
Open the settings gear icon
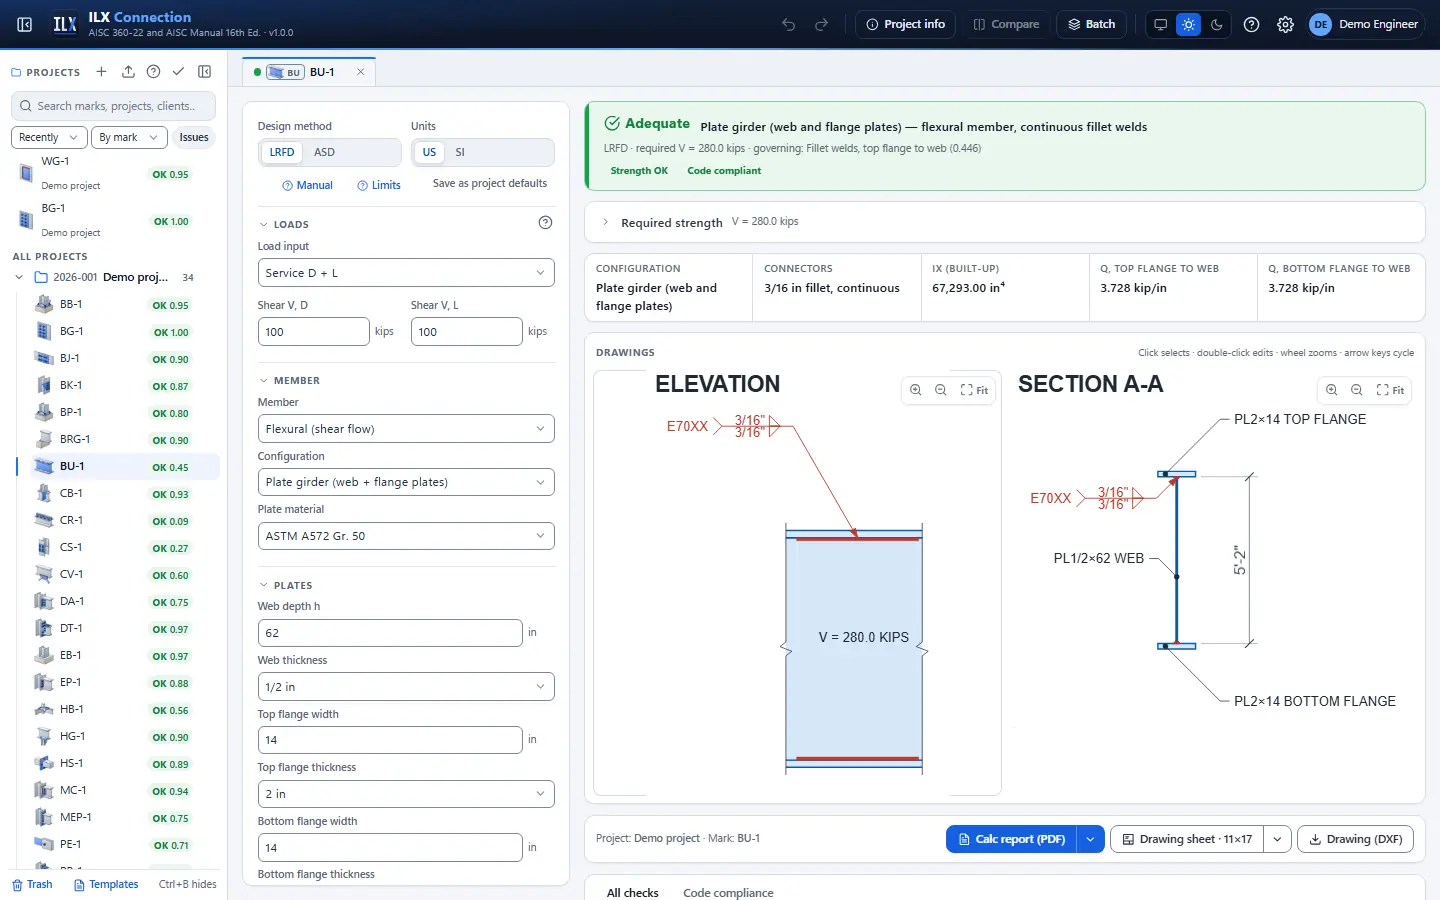coord(1286,24)
